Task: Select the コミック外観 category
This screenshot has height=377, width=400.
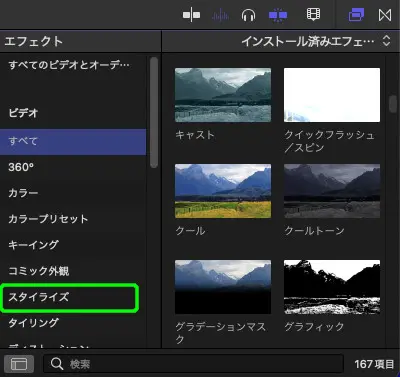Action: pos(73,271)
